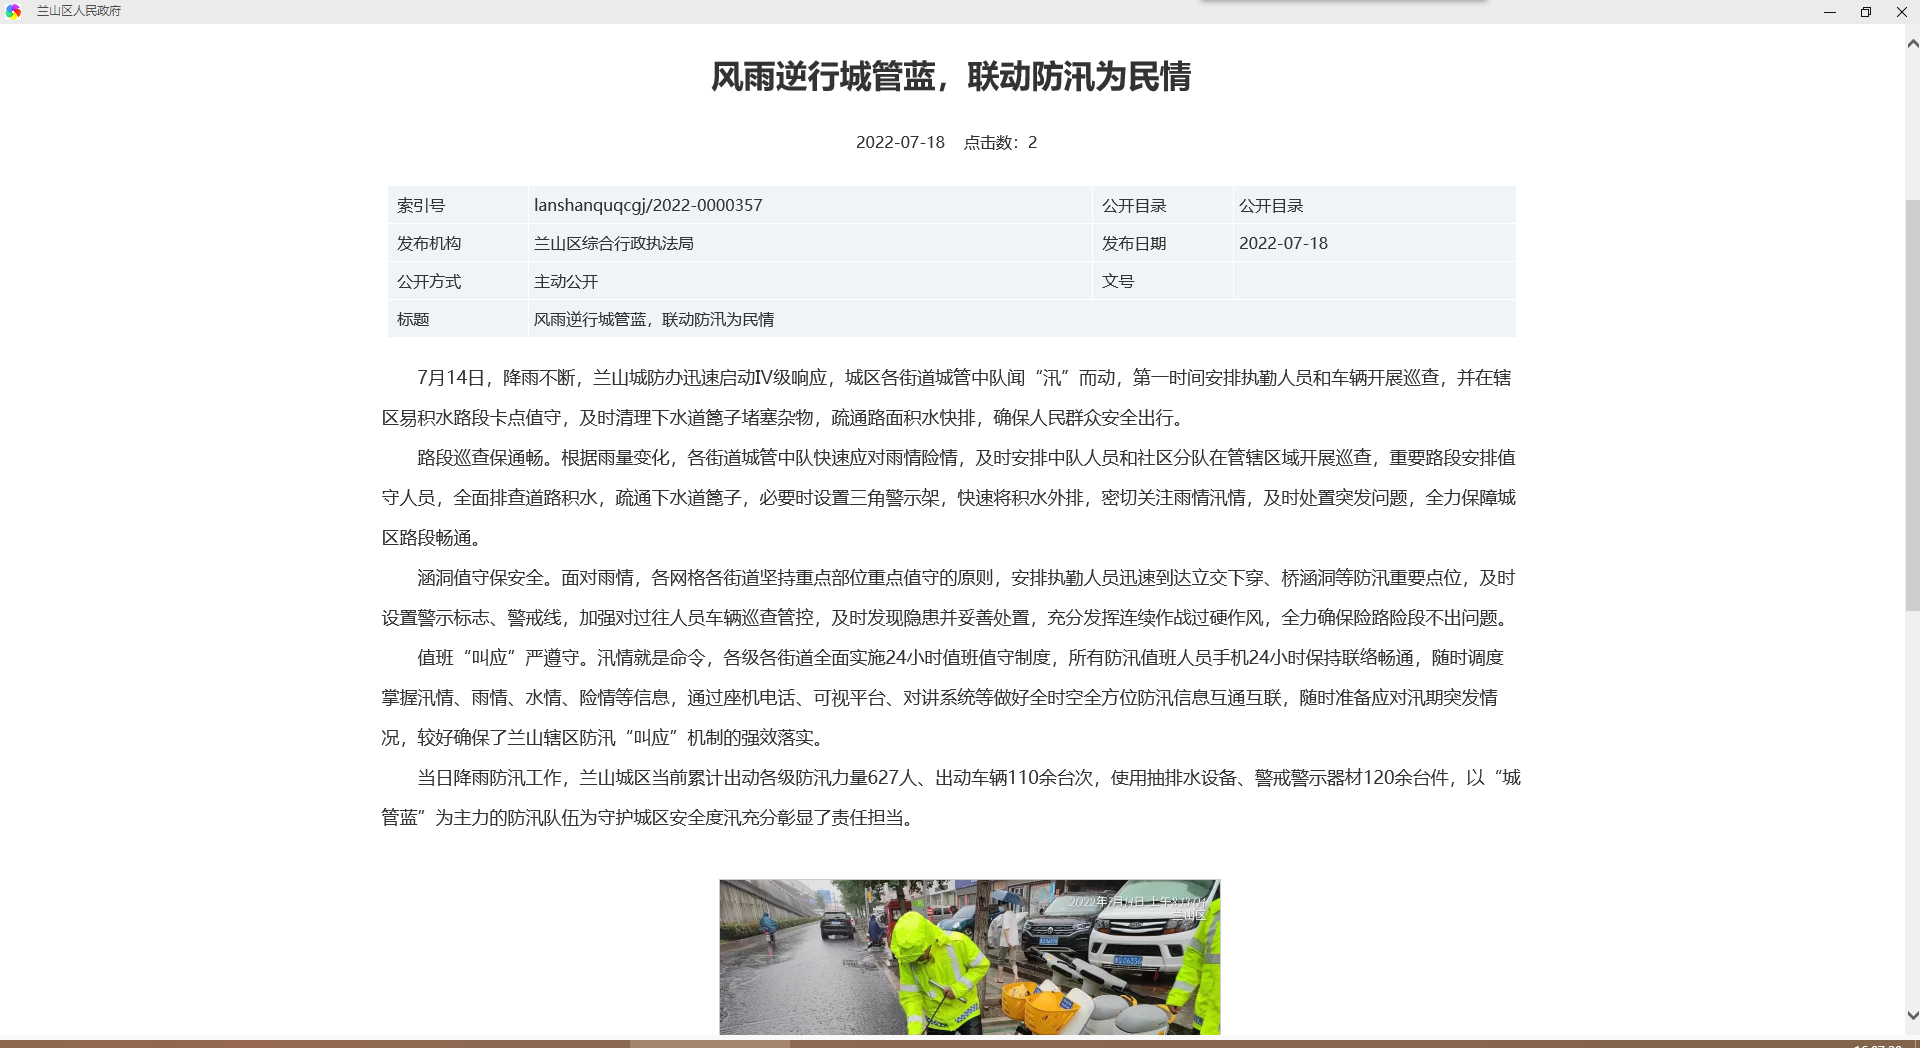1920x1048 pixels.
Task: Click the 公开方式 label cell
Action: pos(458,281)
